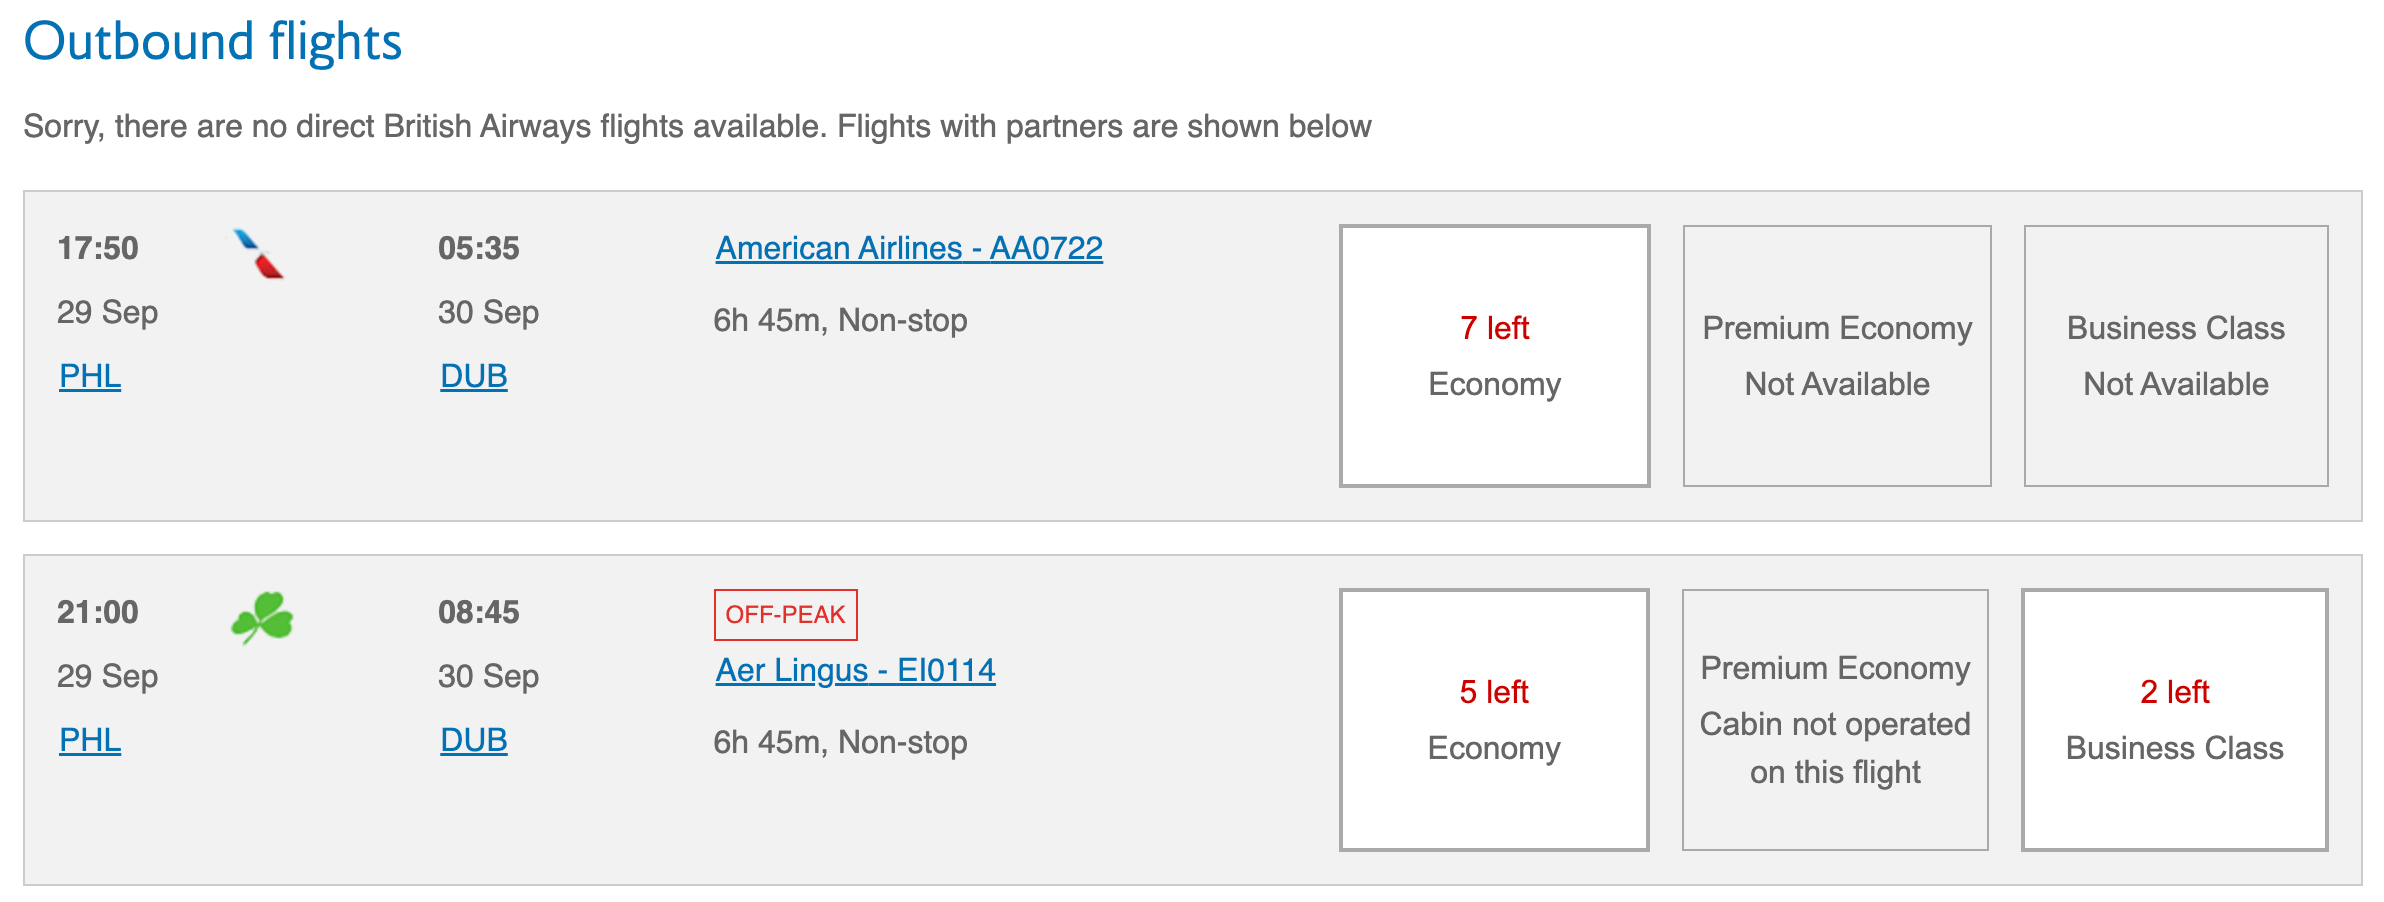
Task: Open the Aer Lingus EI0114 flight details
Action: [x=855, y=670]
